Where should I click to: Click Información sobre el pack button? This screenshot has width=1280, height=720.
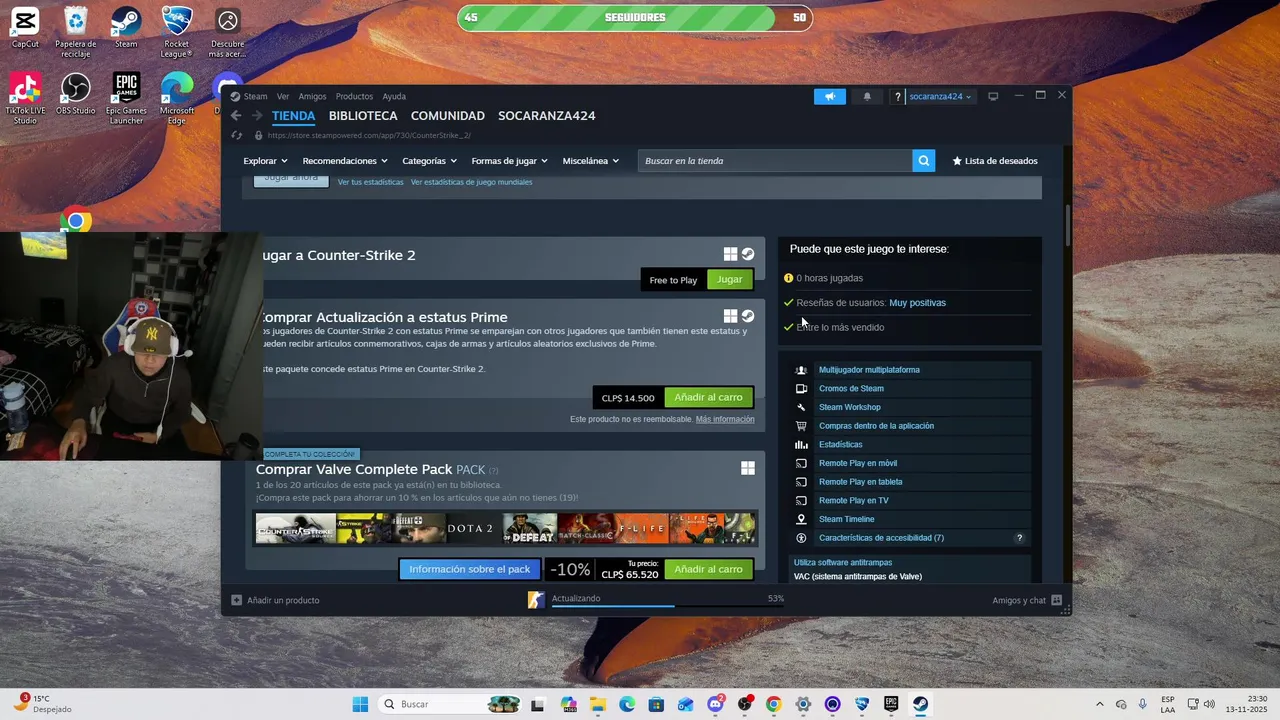(x=469, y=569)
